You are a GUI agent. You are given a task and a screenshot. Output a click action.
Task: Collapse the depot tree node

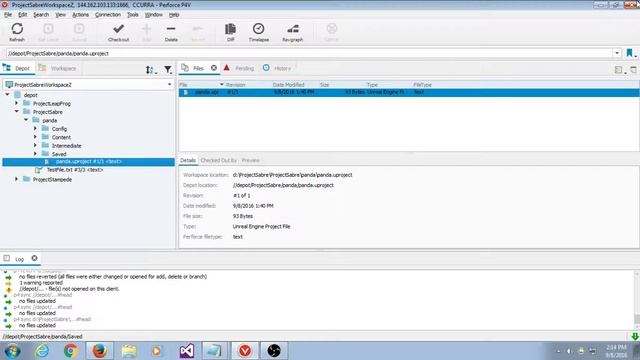click(7, 95)
